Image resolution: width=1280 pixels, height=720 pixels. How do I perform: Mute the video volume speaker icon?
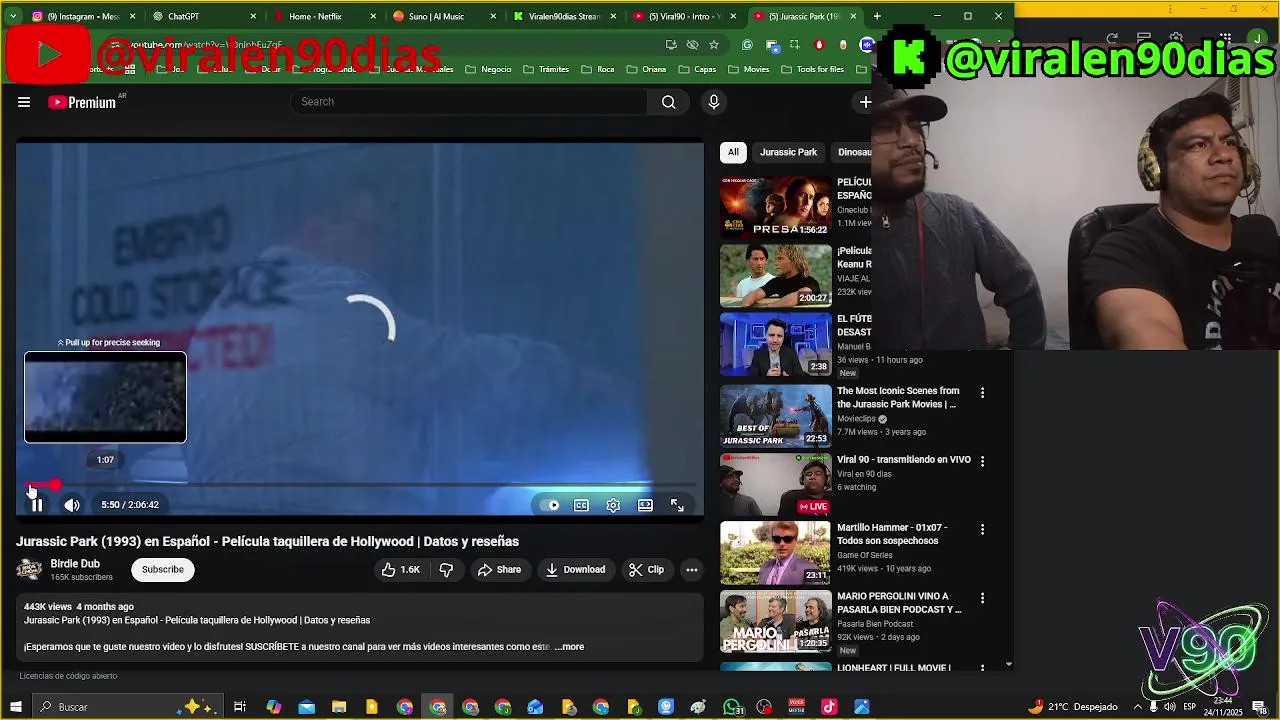[x=72, y=505]
